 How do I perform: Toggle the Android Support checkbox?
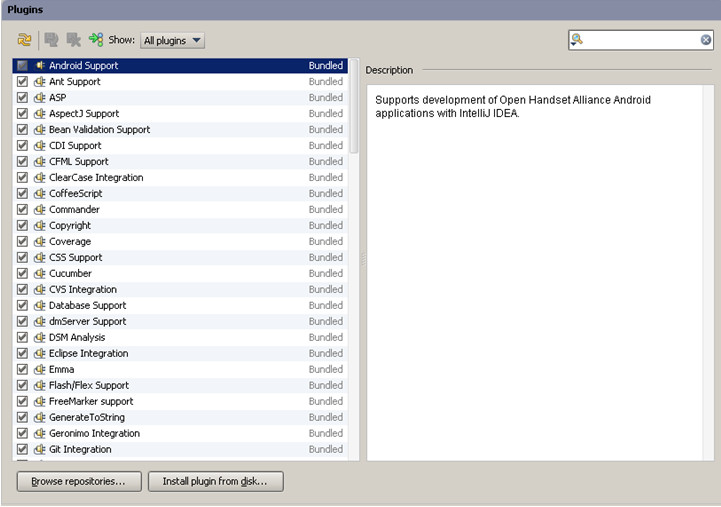[22, 66]
